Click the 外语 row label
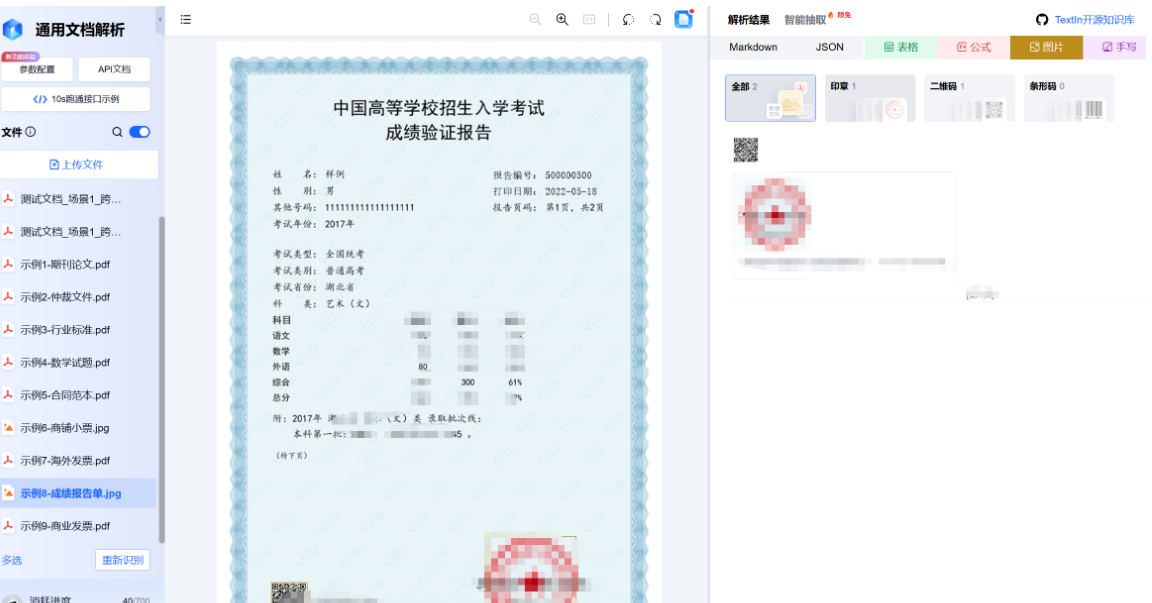Viewport: 1152px width, 603px height. 281,367
